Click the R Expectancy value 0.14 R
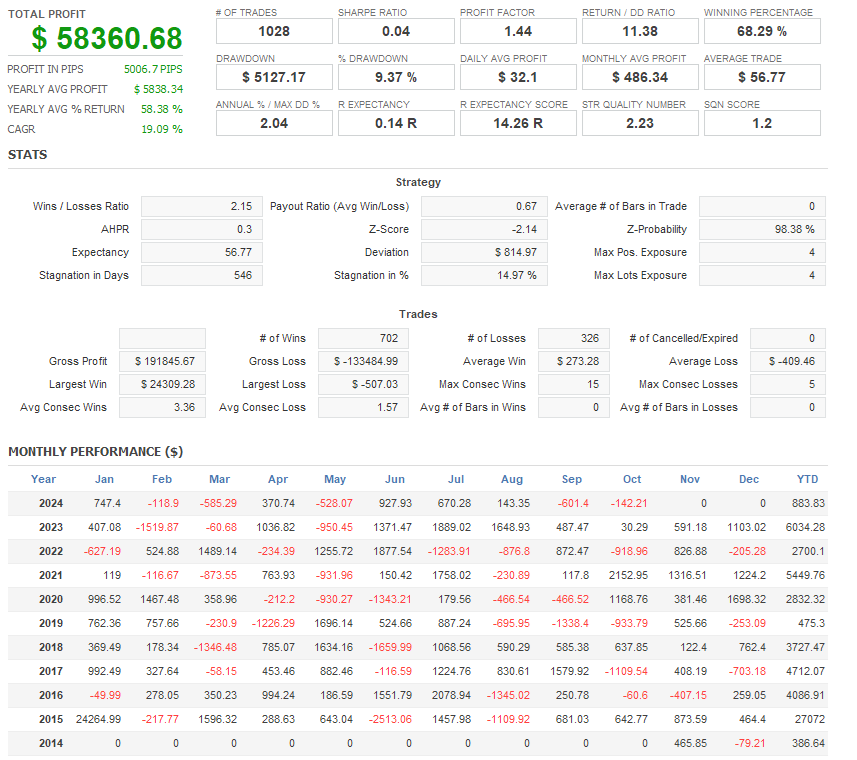857x760 pixels. click(x=396, y=123)
